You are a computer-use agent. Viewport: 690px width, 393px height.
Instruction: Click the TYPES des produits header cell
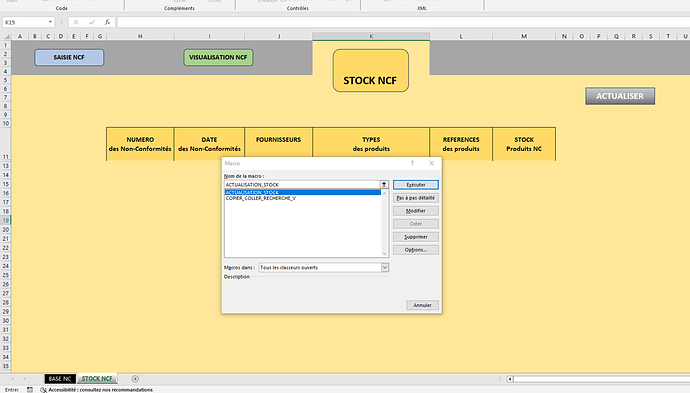(x=371, y=144)
